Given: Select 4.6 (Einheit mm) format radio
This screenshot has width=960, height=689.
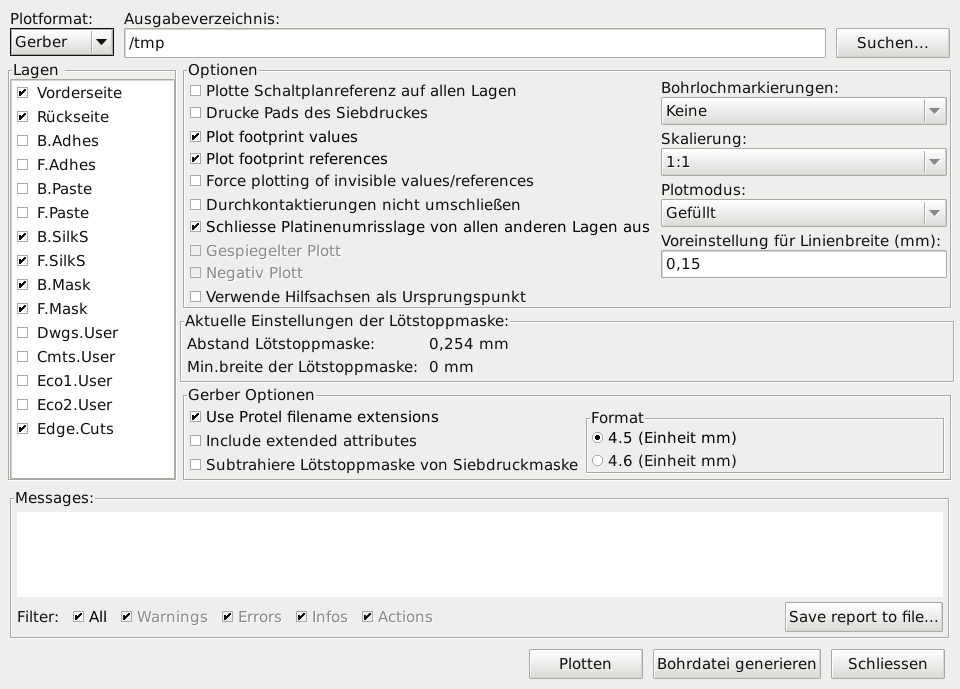Looking at the screenshot, I should pyautogui.click(x=598, y=461).
